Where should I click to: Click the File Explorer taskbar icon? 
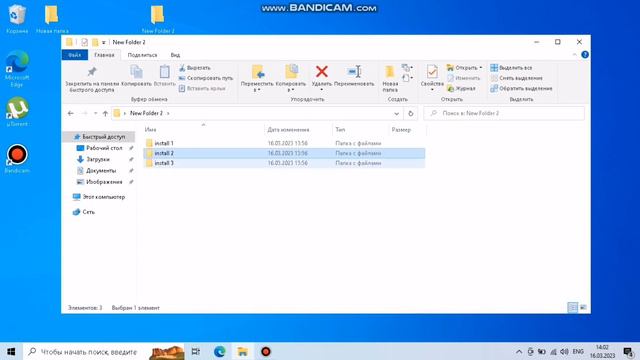pos(242,351)
